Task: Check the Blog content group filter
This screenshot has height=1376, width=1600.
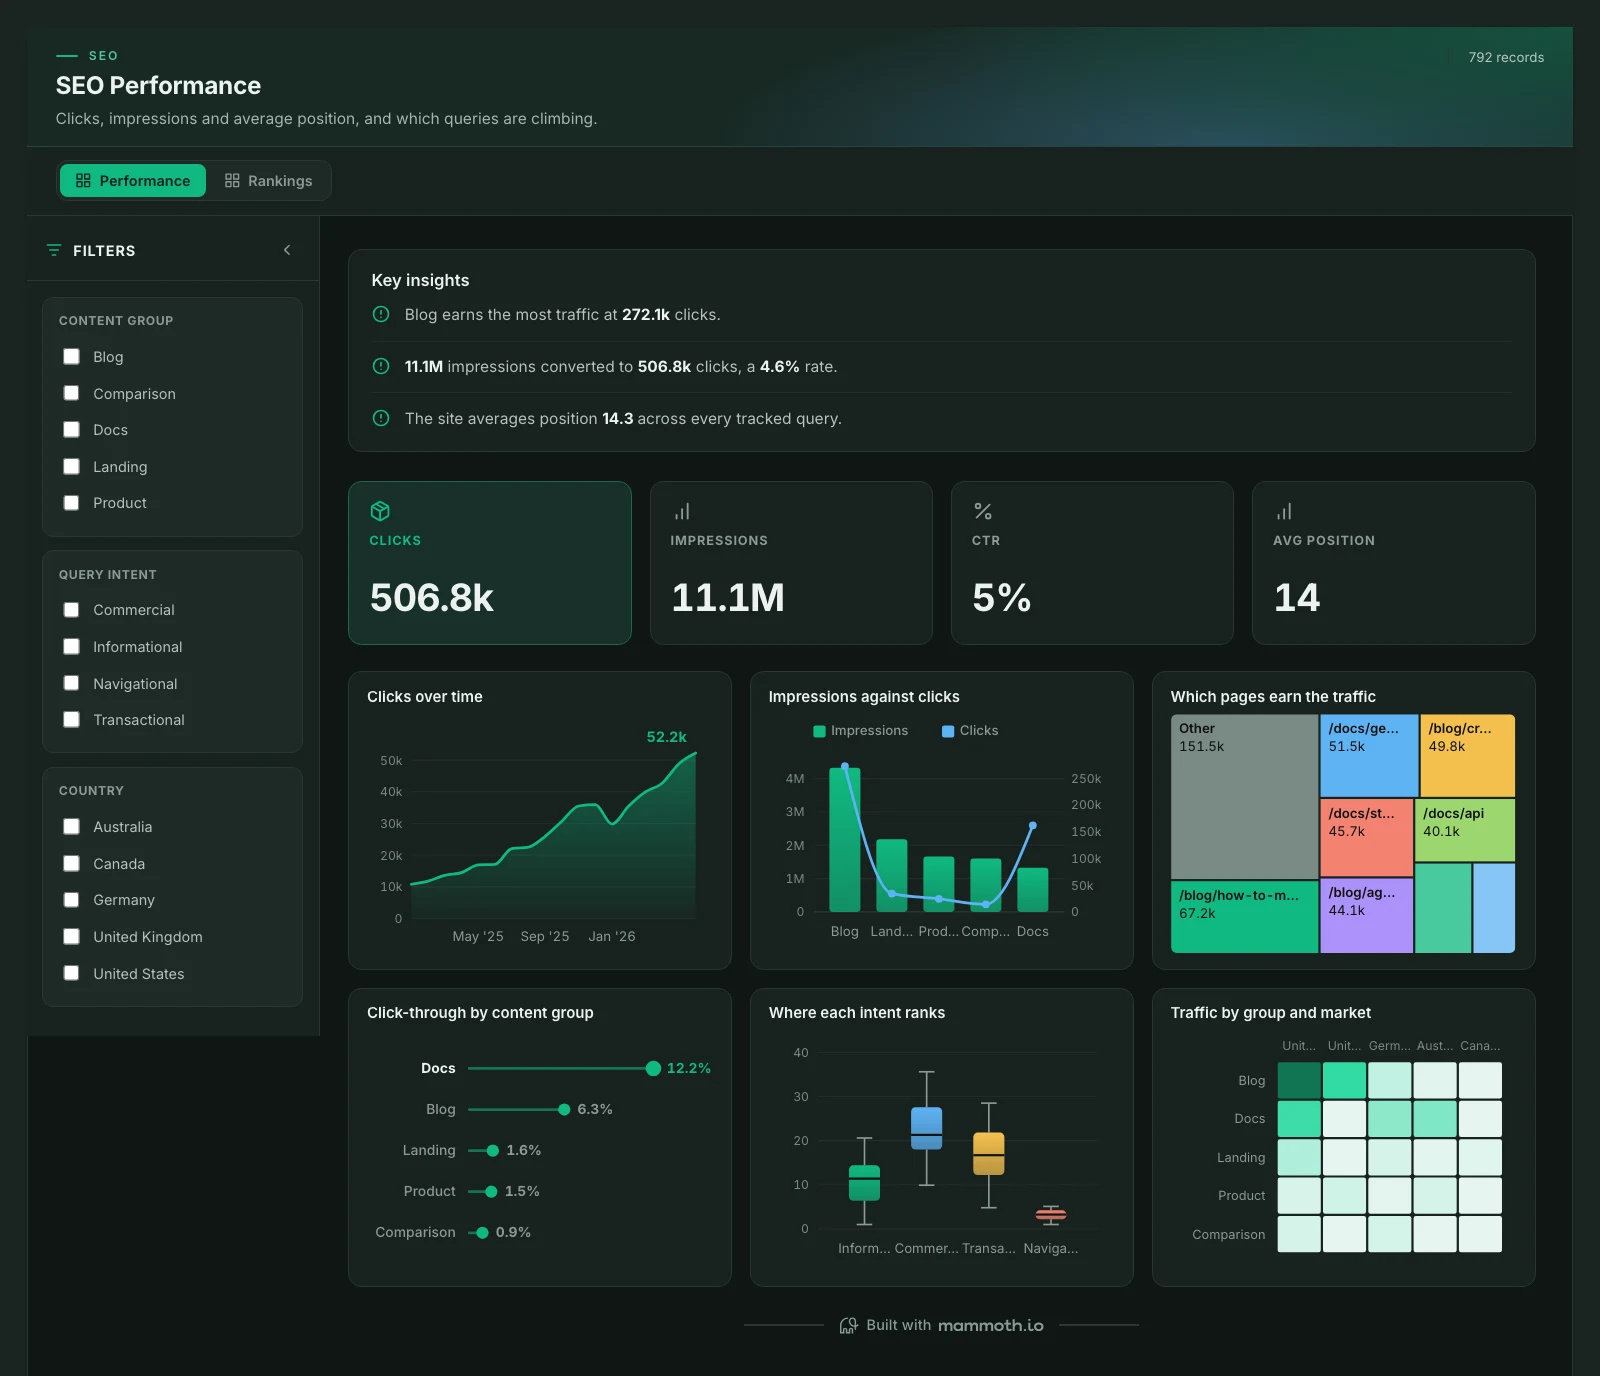Action: click(71, 357)
